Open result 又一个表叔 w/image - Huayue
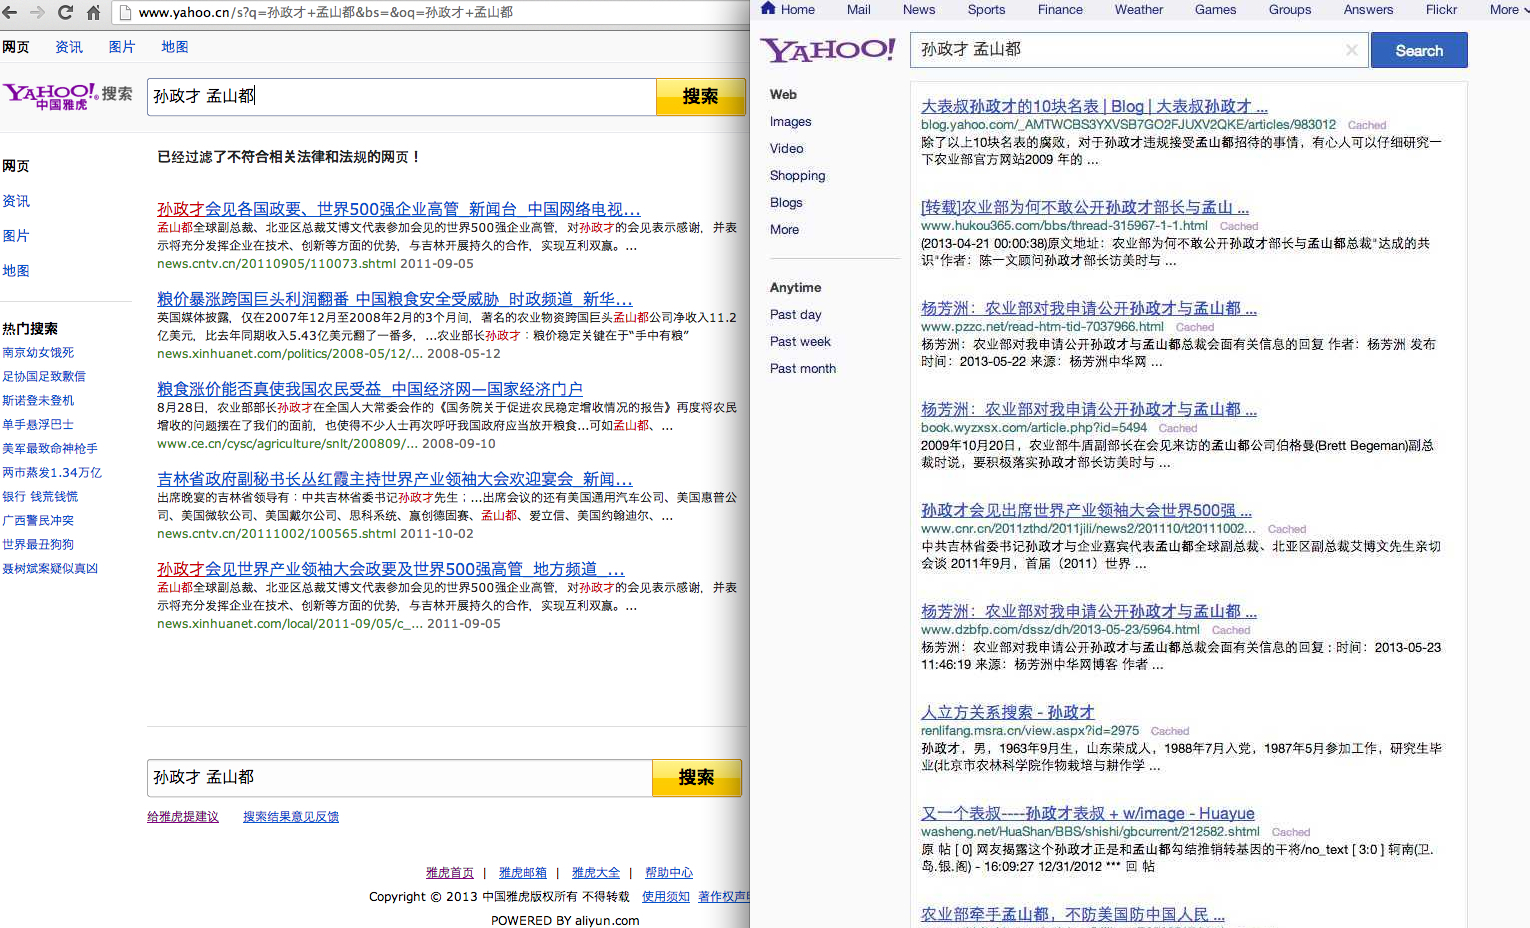 1087,813
